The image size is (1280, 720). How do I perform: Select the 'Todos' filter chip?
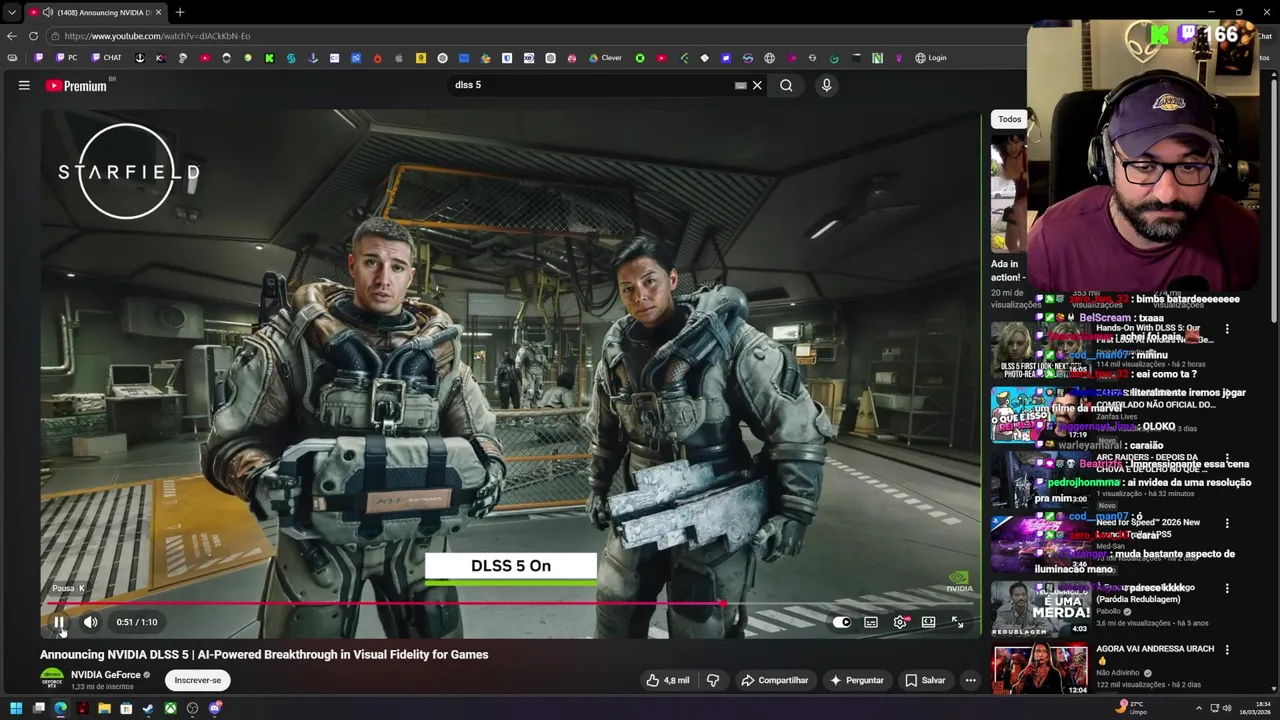pos(1010,119)
